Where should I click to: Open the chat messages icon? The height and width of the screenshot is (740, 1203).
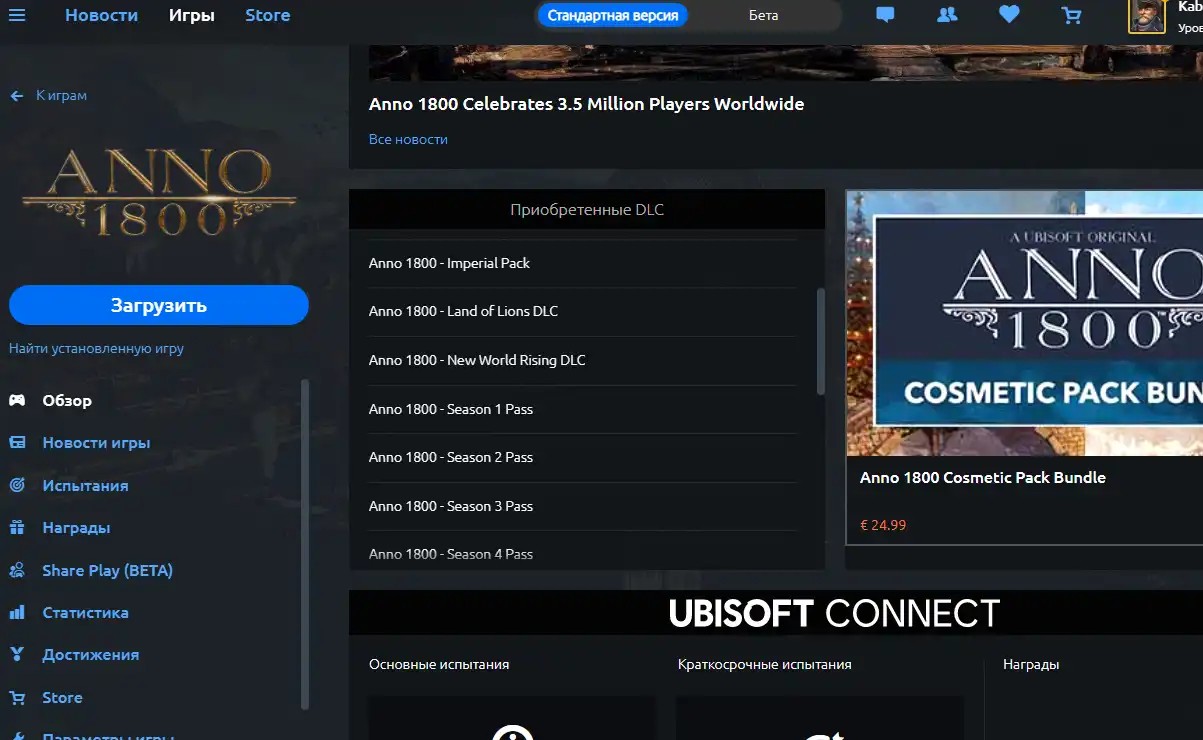pyautogui.click(x=885, y=15)
